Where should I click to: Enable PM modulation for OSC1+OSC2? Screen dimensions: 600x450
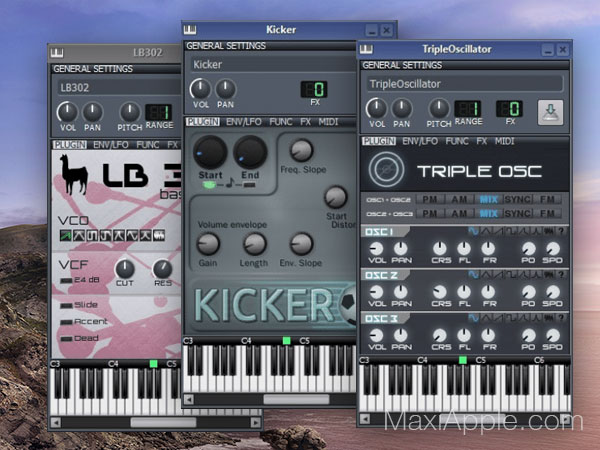coord(430,199)
